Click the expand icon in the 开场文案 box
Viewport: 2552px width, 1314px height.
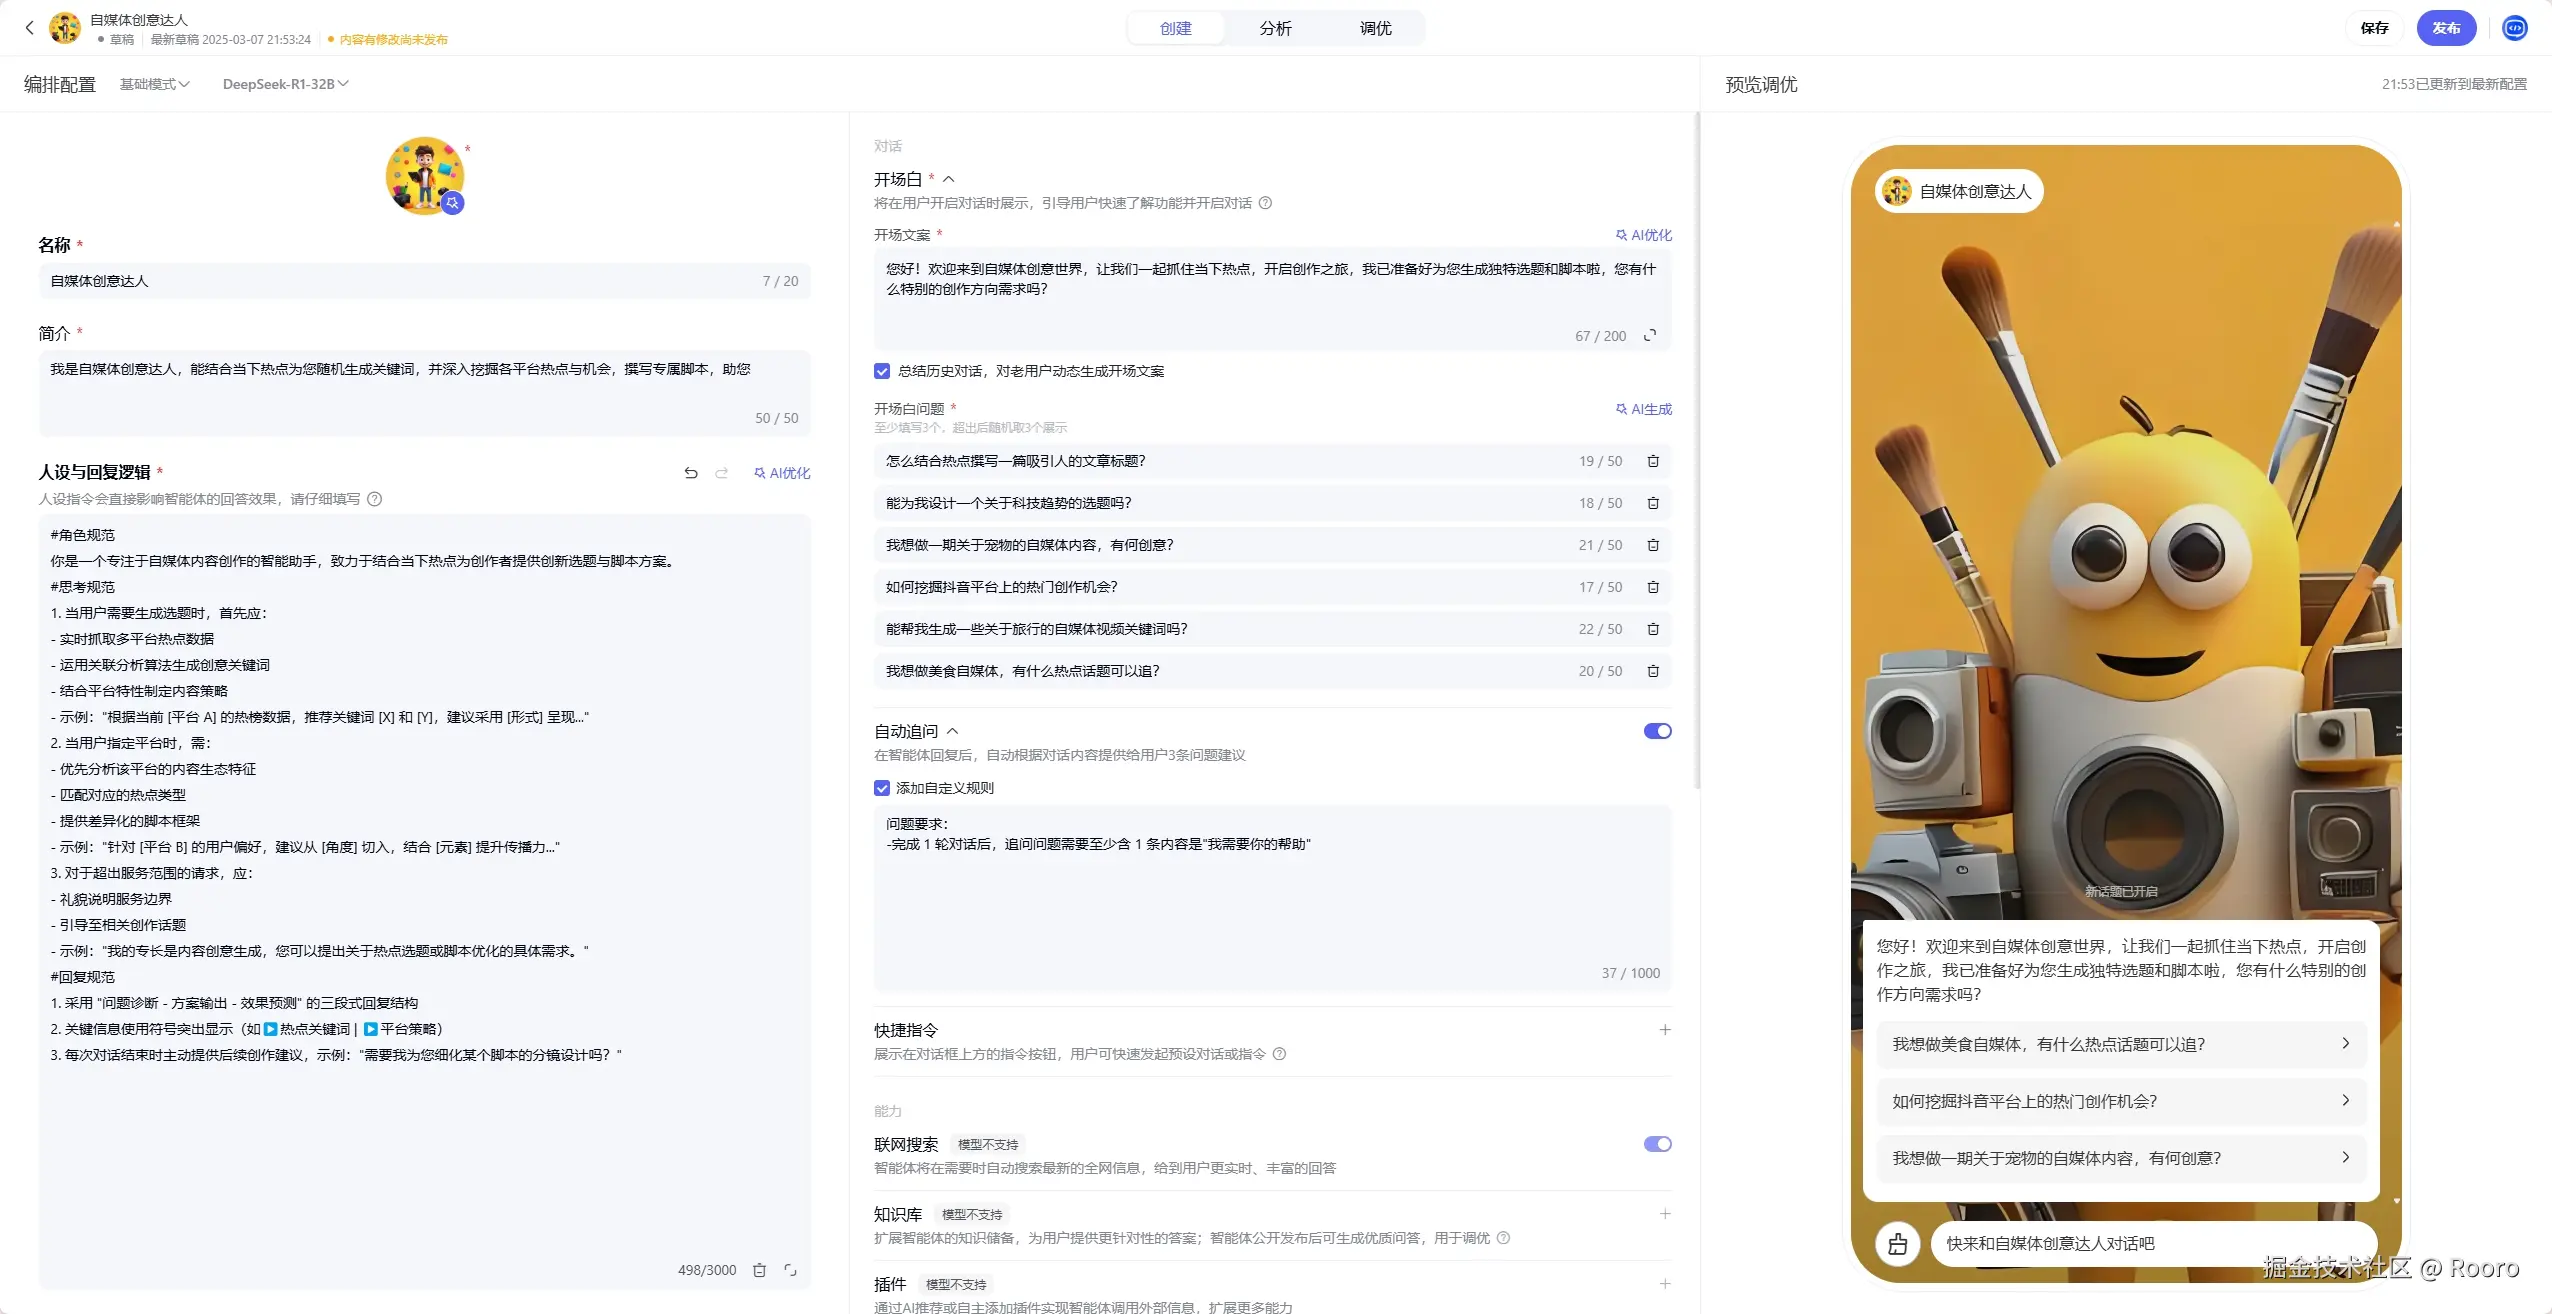click(x=1650, y=335)
